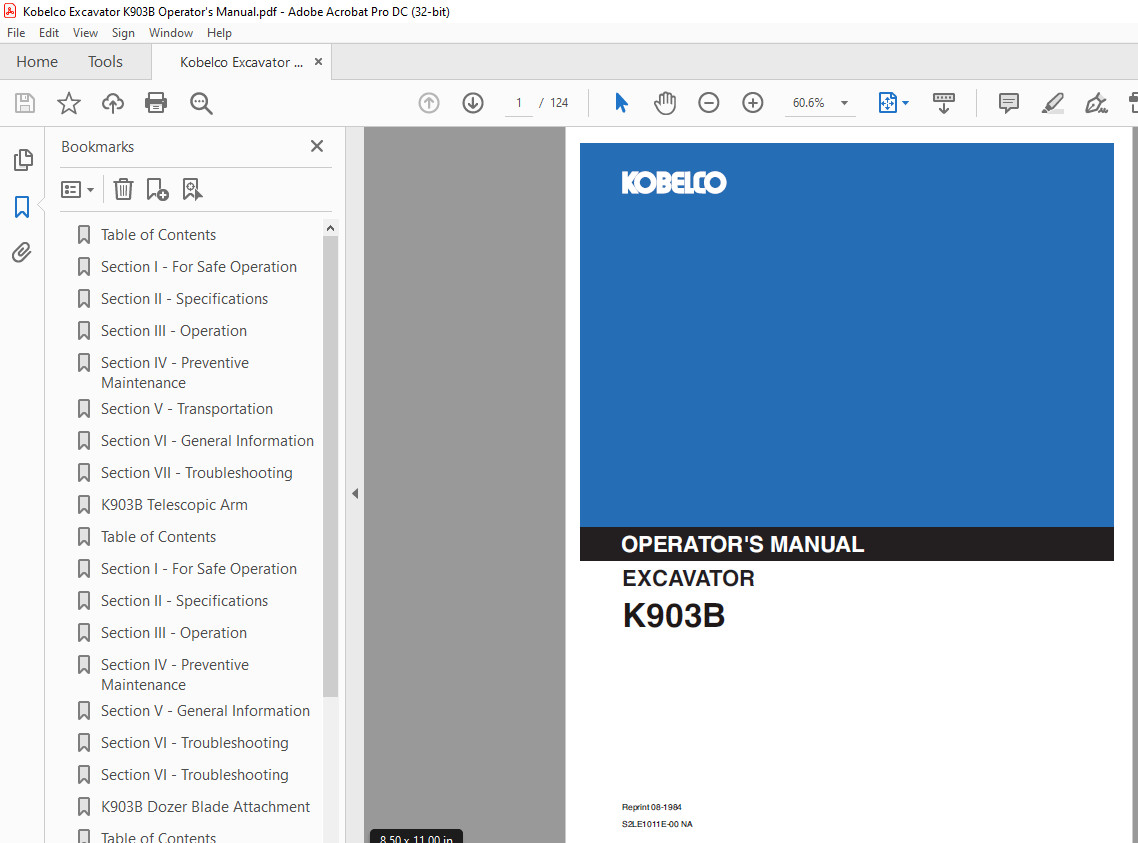Screen dimensions: 1138x843
Task: Click bookmark icon beside Section VII - Troubleshooting
Action: pos(84,473)
